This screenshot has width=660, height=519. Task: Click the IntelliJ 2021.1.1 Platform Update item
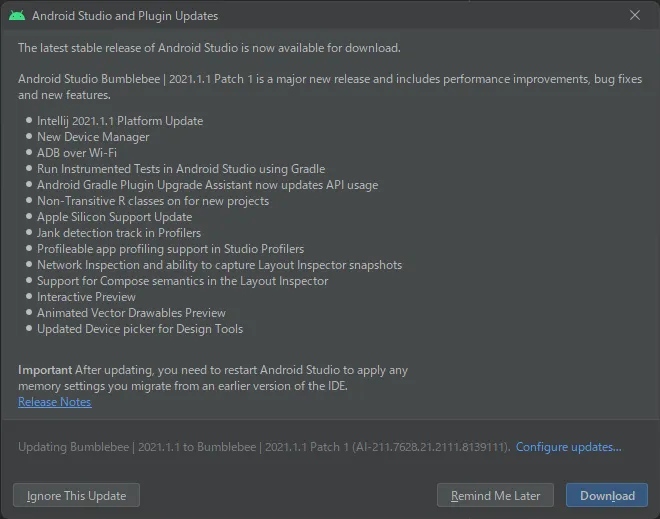tap(120, 121)
